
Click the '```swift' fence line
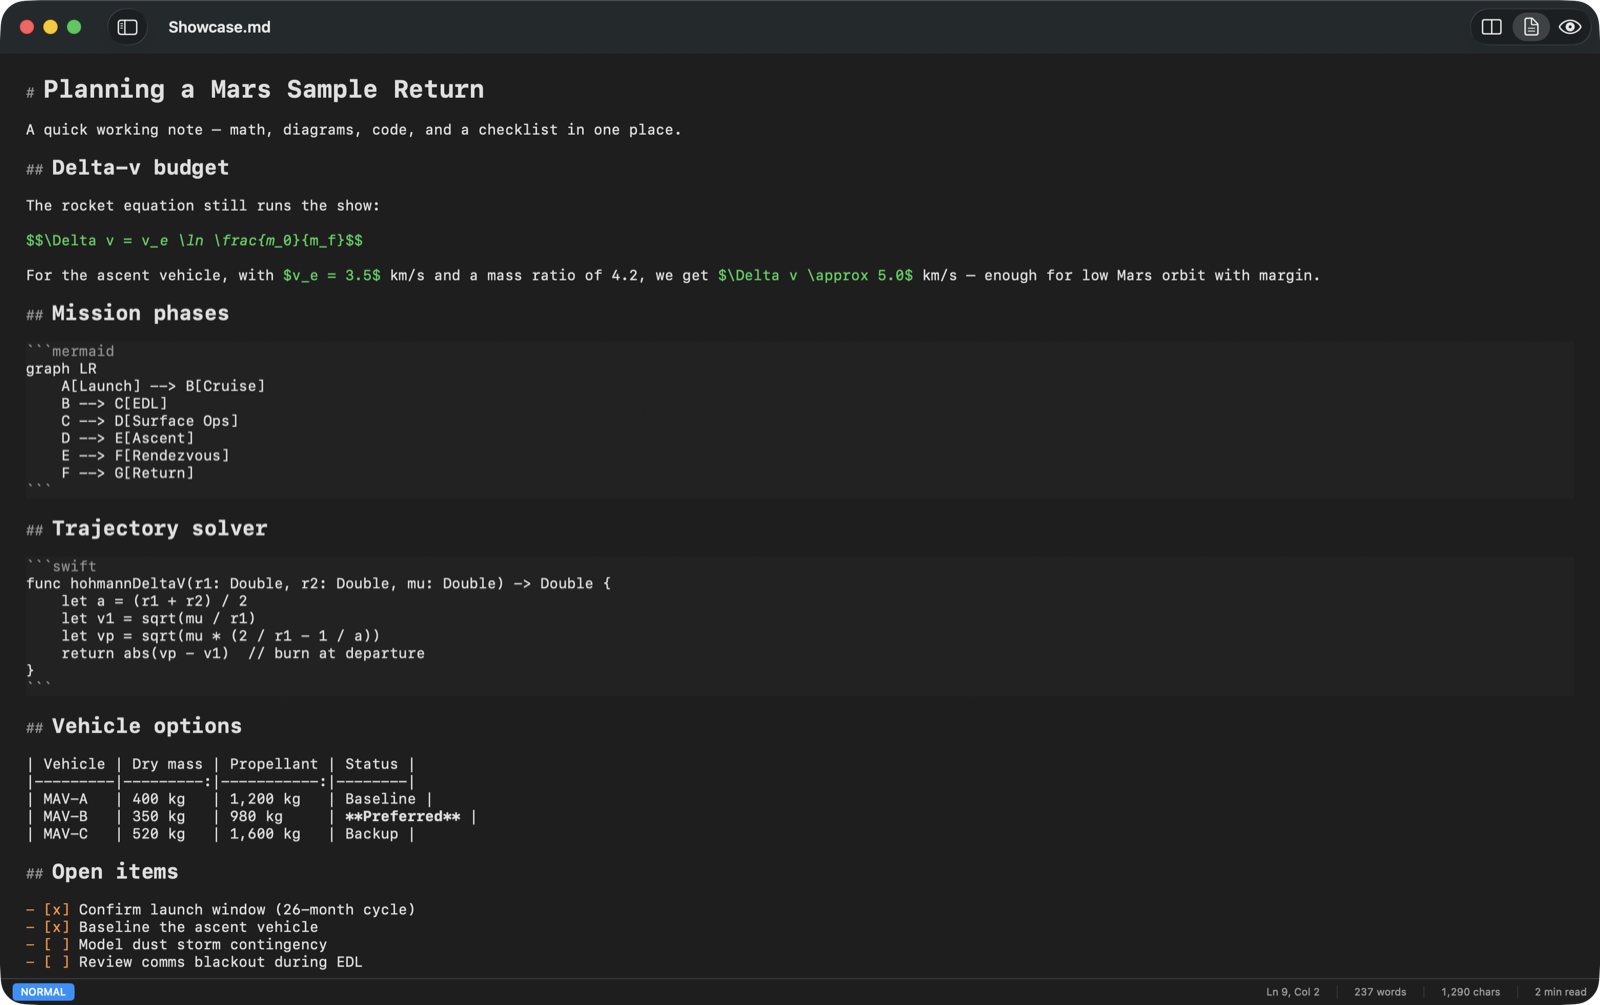pyautogui.click(x=61, y=566)
